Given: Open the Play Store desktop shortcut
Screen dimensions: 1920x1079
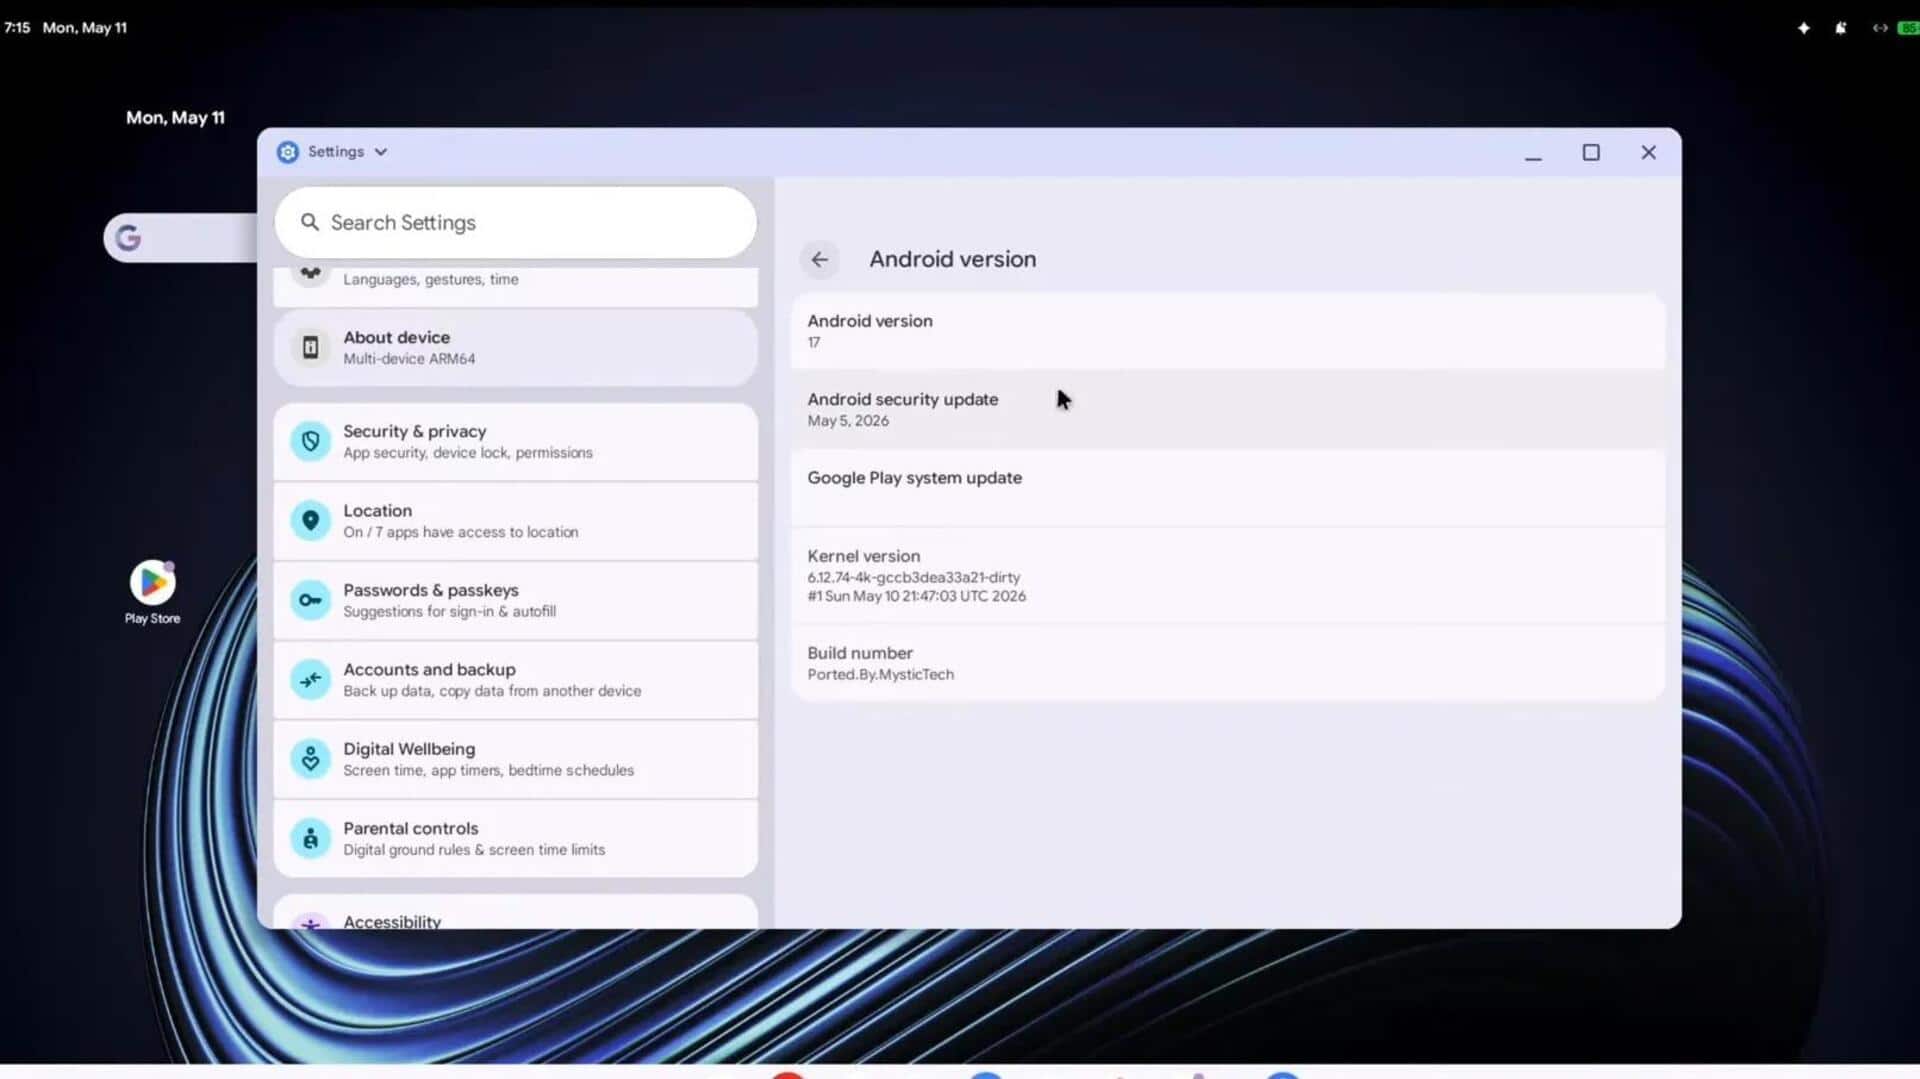Looking at the screenshot, I should 152,593.
